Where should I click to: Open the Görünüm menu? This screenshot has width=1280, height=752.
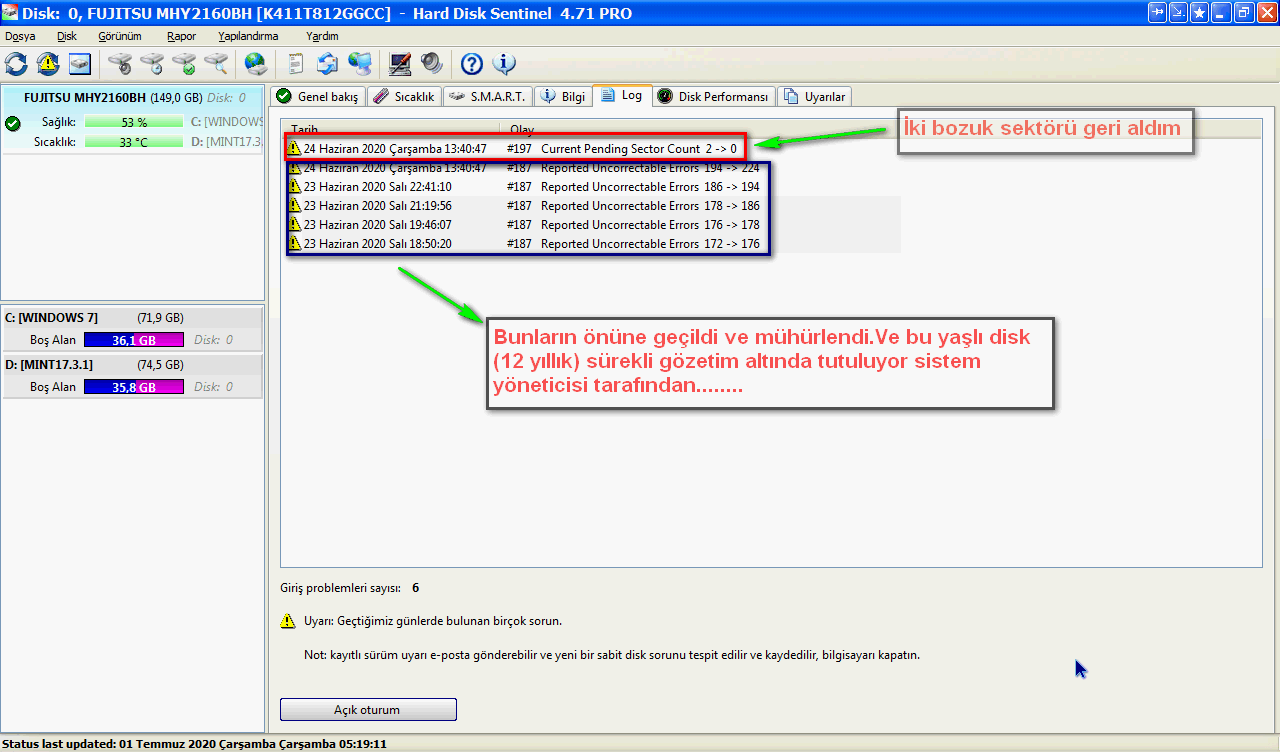120,36
